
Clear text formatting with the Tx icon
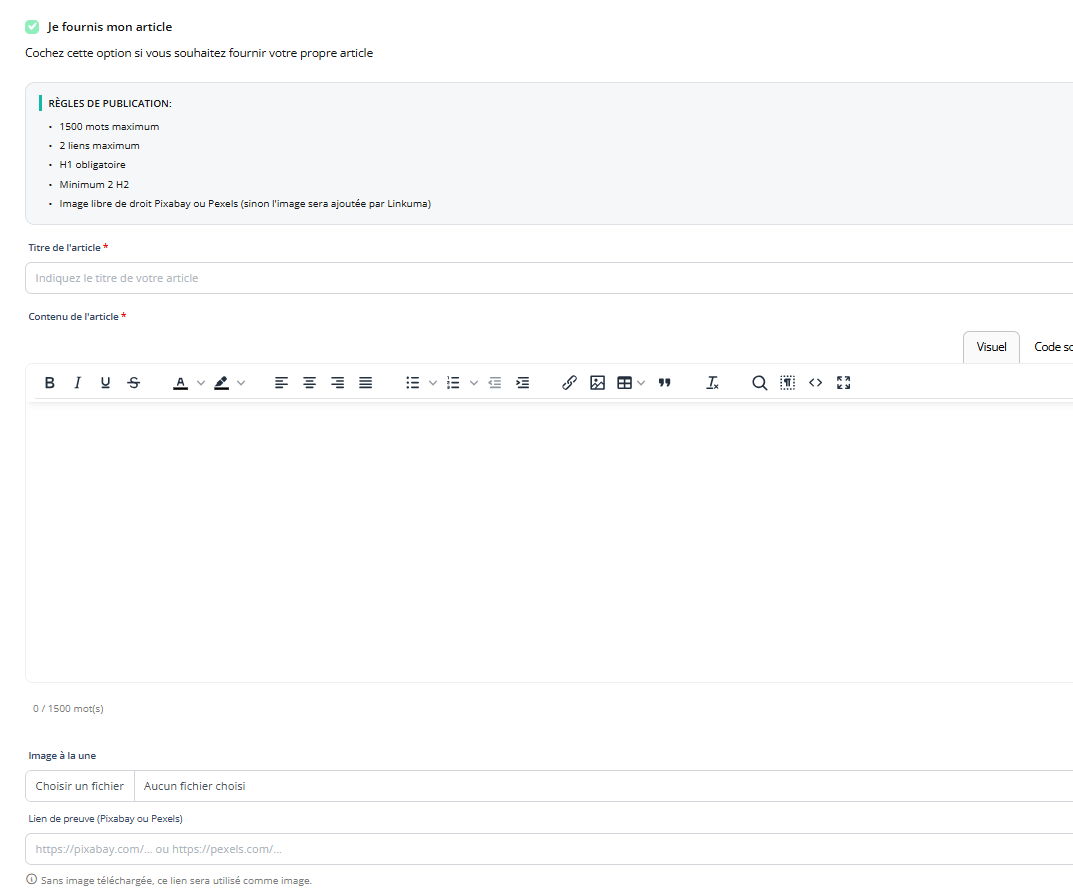click(712, 383)
